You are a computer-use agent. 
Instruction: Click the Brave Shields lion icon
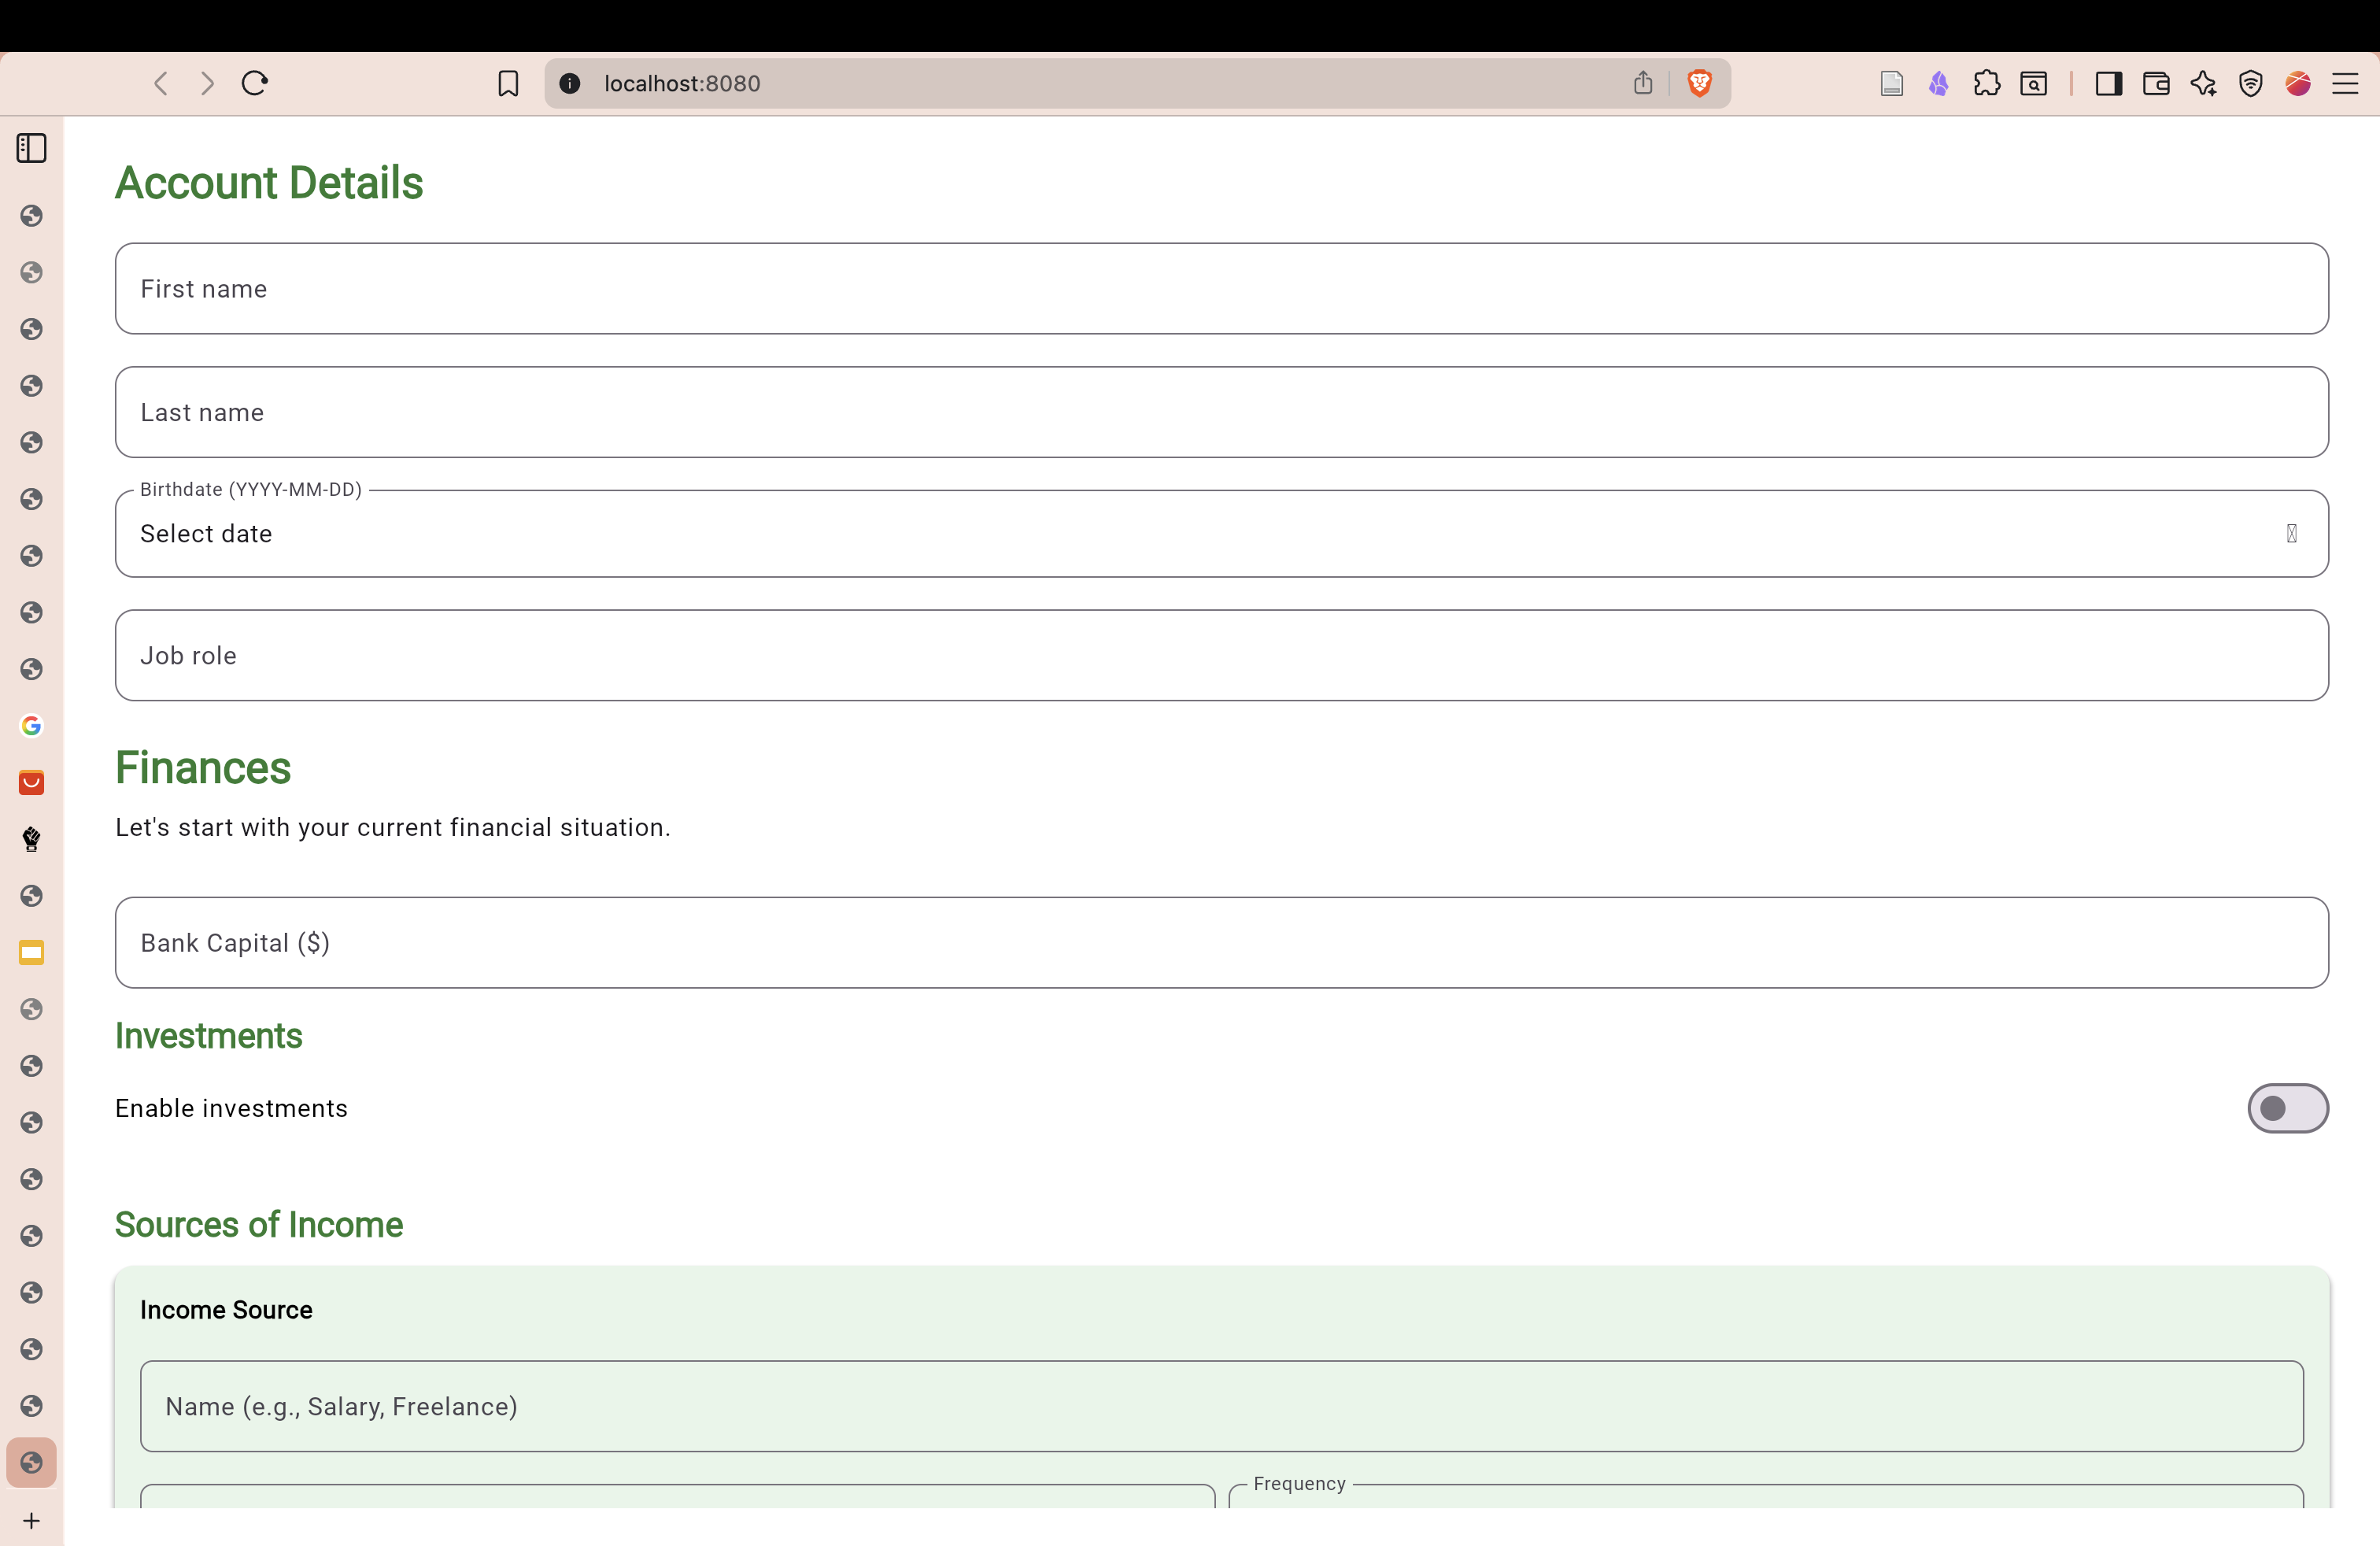pyautogui.click(x=1699, y=83)
